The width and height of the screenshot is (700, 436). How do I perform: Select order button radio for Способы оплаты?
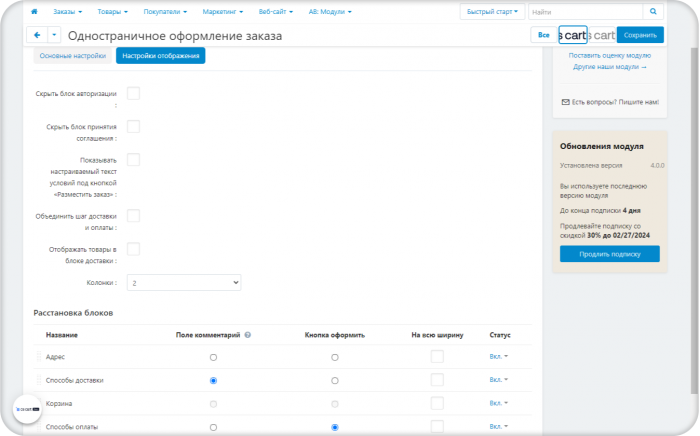click(x=335, y=428)
